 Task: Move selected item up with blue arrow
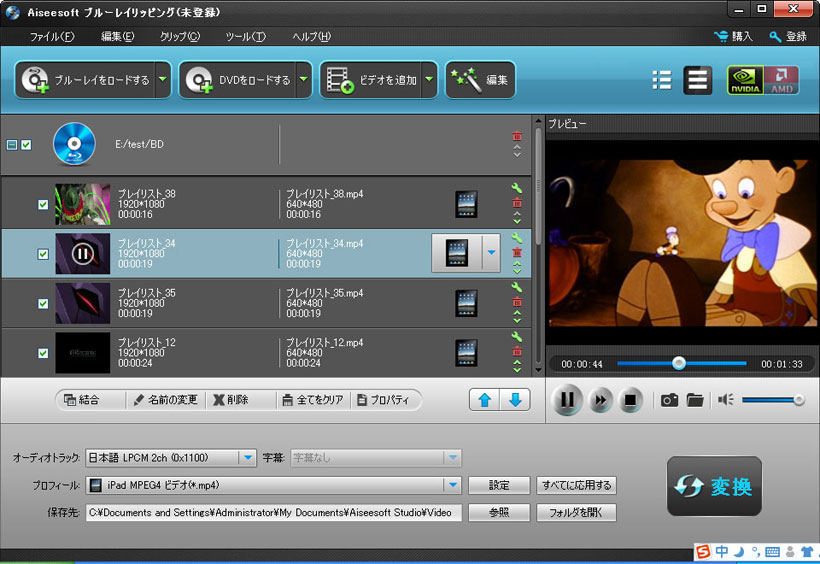click(485, 400)
